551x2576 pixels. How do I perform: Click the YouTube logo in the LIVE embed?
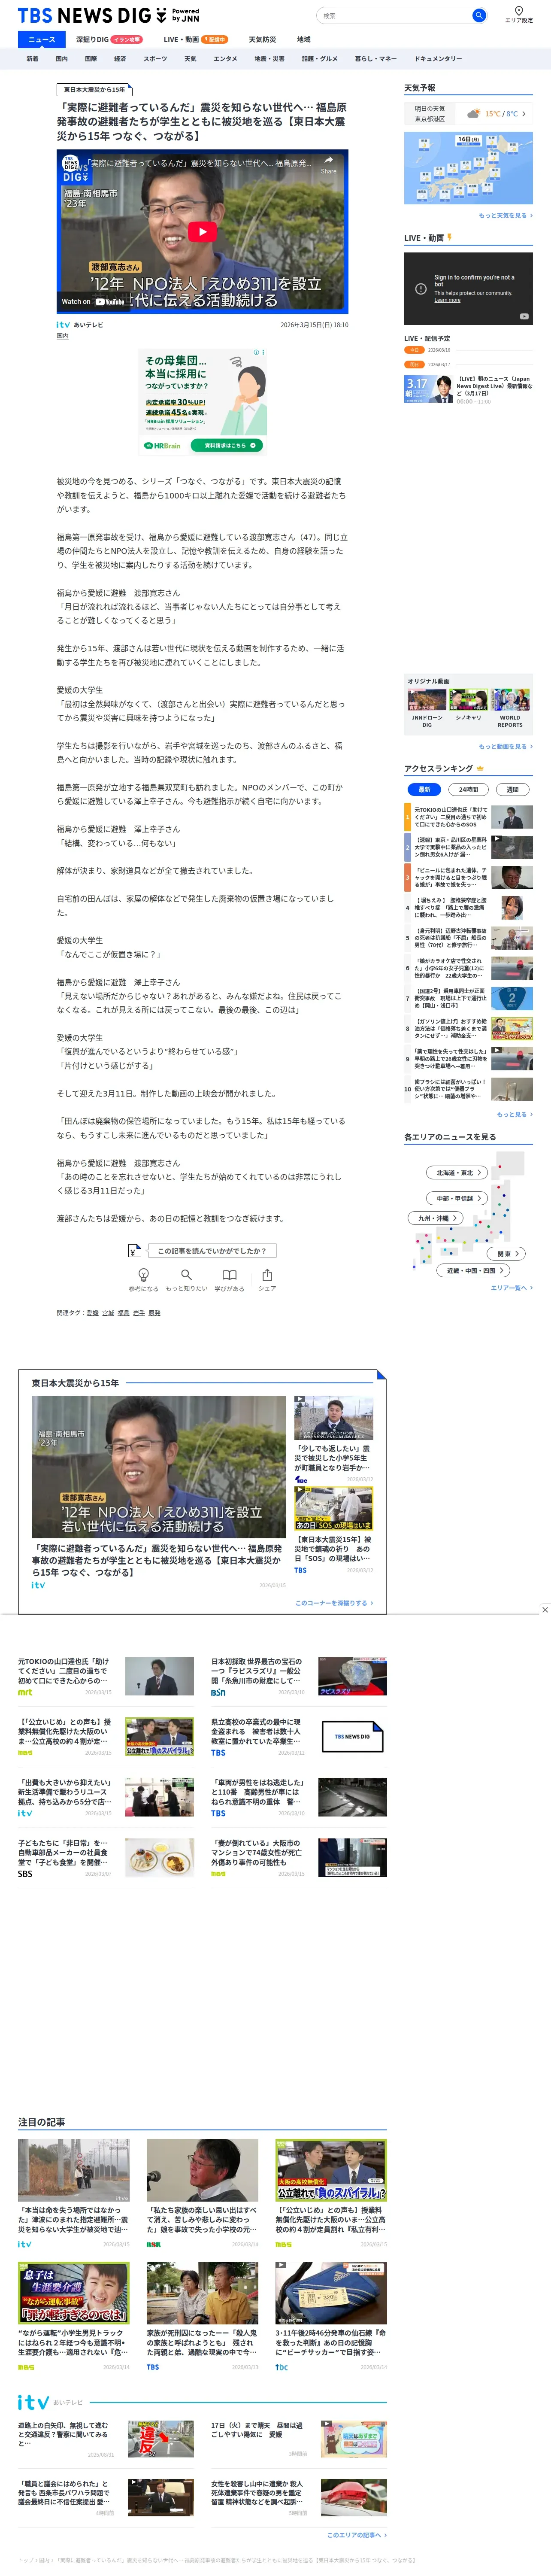pyautogui.click(x=524, y=316)
